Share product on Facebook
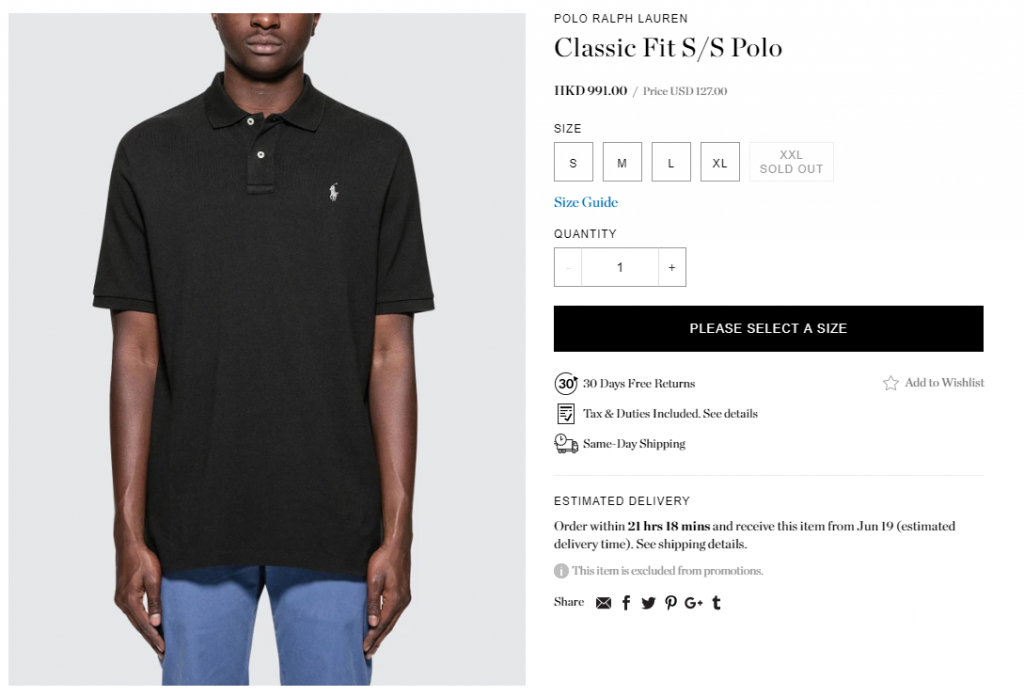This screenshot has height=696, width=1024. pos(626,603)
